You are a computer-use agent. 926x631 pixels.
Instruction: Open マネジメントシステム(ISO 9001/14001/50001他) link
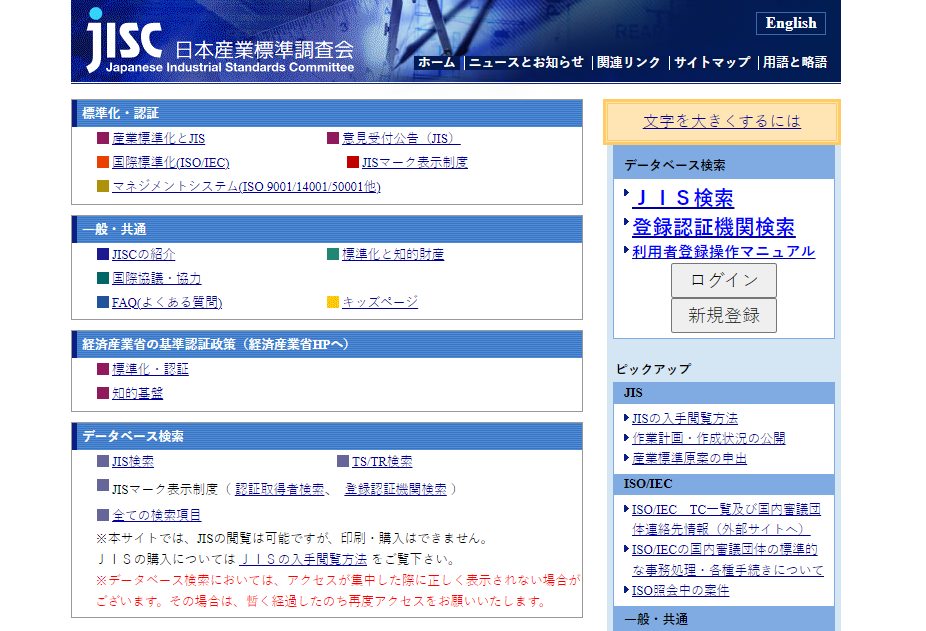(x=246, y=187)
